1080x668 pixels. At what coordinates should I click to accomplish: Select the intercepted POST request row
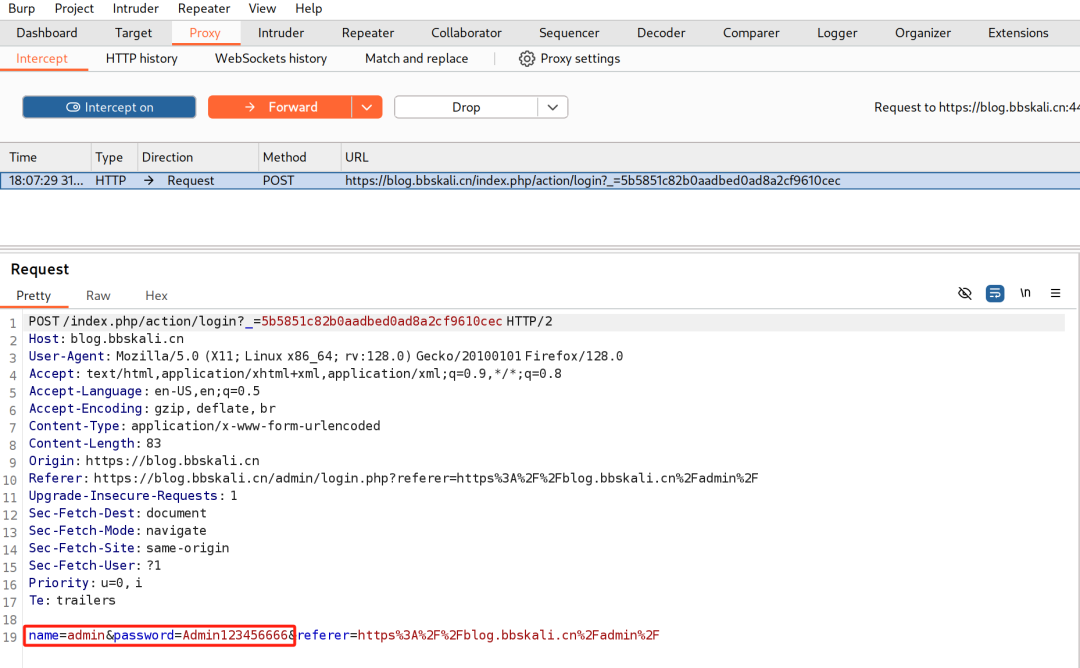coord(540,180)
